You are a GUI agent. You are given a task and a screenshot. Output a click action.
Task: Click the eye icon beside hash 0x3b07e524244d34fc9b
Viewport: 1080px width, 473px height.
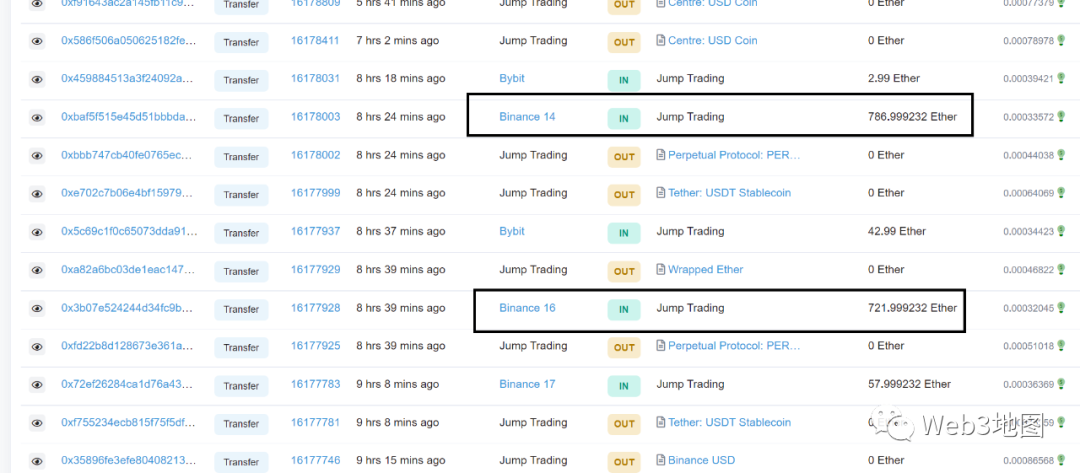pyautogui.click(x=37, y=309)
